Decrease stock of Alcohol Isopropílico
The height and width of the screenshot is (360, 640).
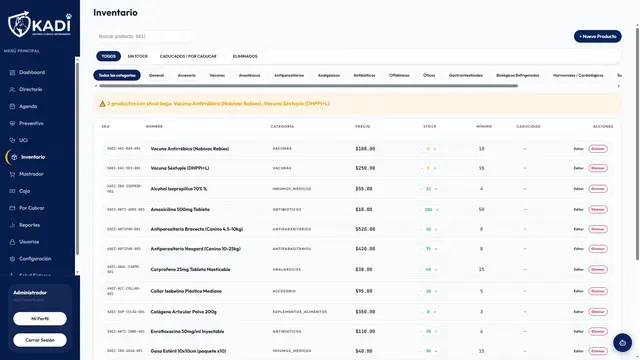tap(421, 189)
